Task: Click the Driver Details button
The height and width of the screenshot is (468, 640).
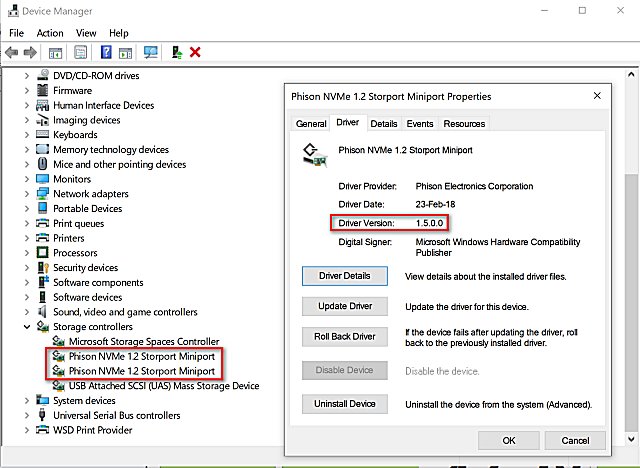Action: click(x=345, y=276)
